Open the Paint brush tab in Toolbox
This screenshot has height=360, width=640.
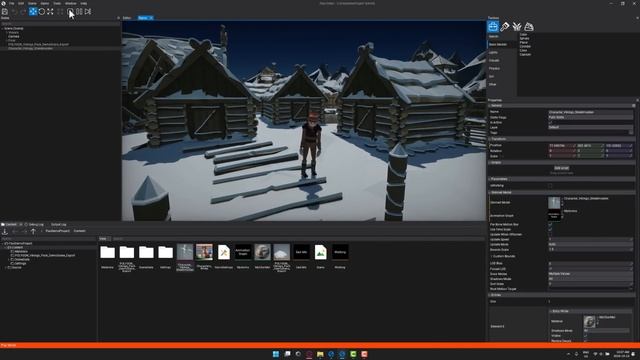tap(505, 27)
